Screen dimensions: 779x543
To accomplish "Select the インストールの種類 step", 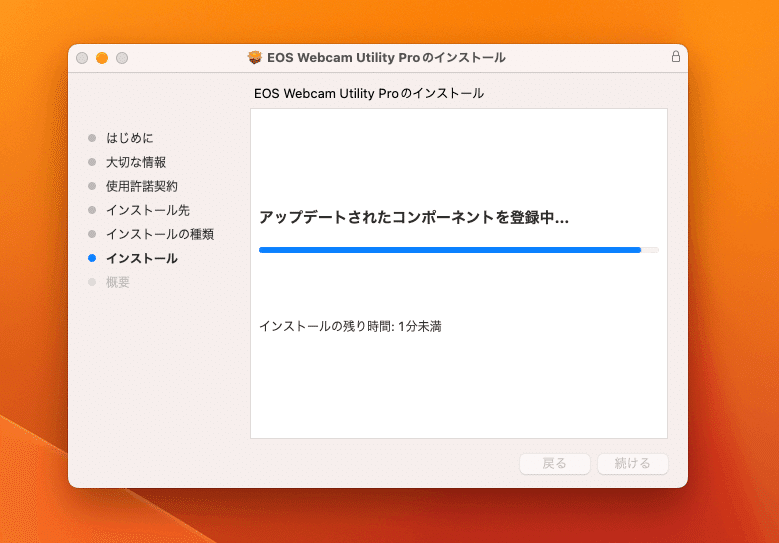I will pos(160,234).
